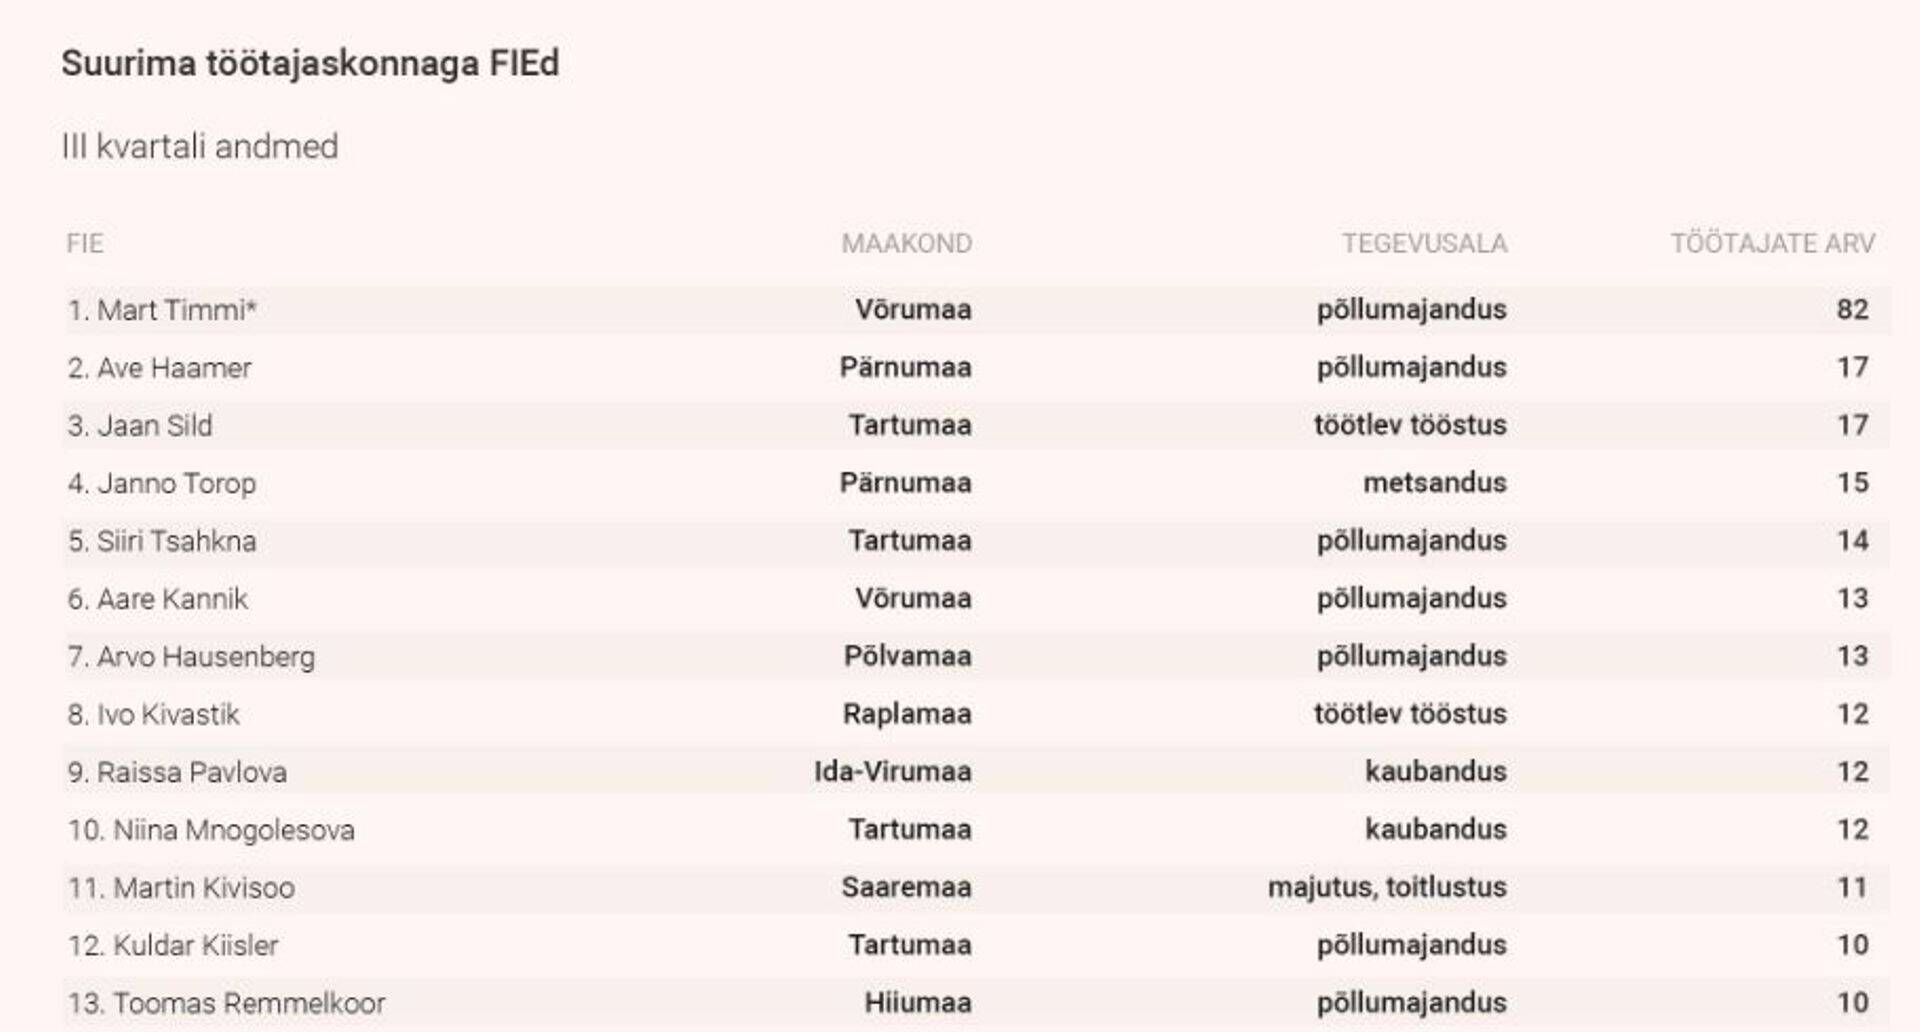
Task: Click the employee count 82 cell
Action: pos(1852,310)
